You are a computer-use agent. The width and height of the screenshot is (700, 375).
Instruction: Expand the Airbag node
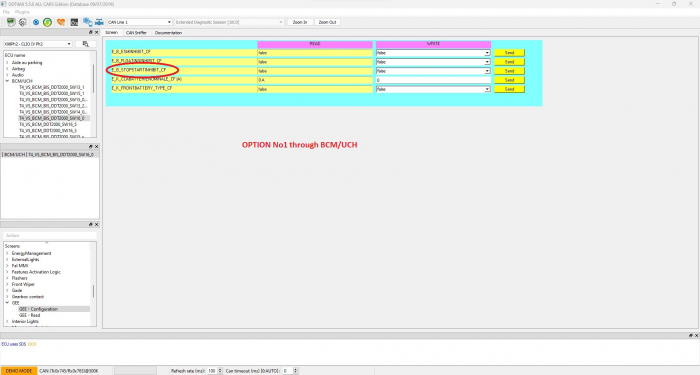point(7,69)
